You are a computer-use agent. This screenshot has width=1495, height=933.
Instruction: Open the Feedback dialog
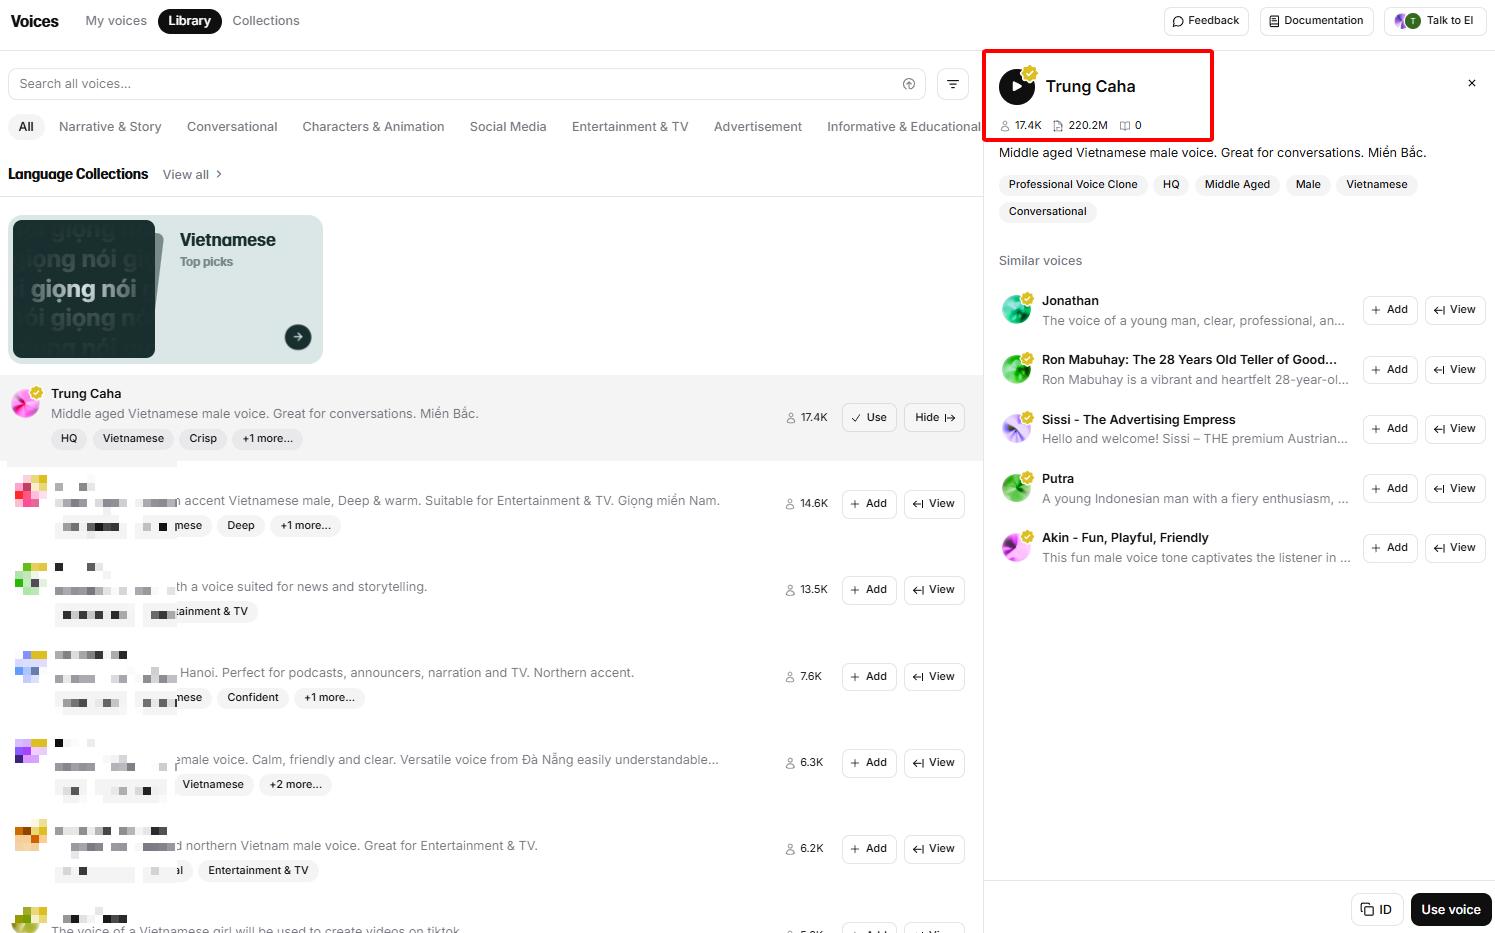pos(1206,21)
